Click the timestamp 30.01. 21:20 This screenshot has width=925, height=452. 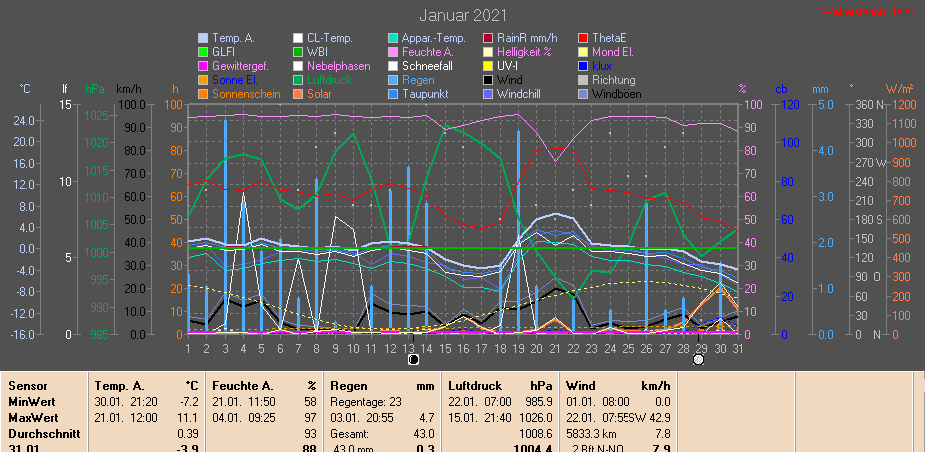pyautogui.click(x=126, y=402)
